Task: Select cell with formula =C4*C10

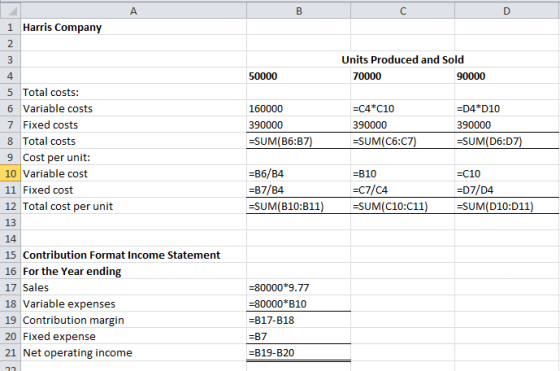Action: coord(402,109)
